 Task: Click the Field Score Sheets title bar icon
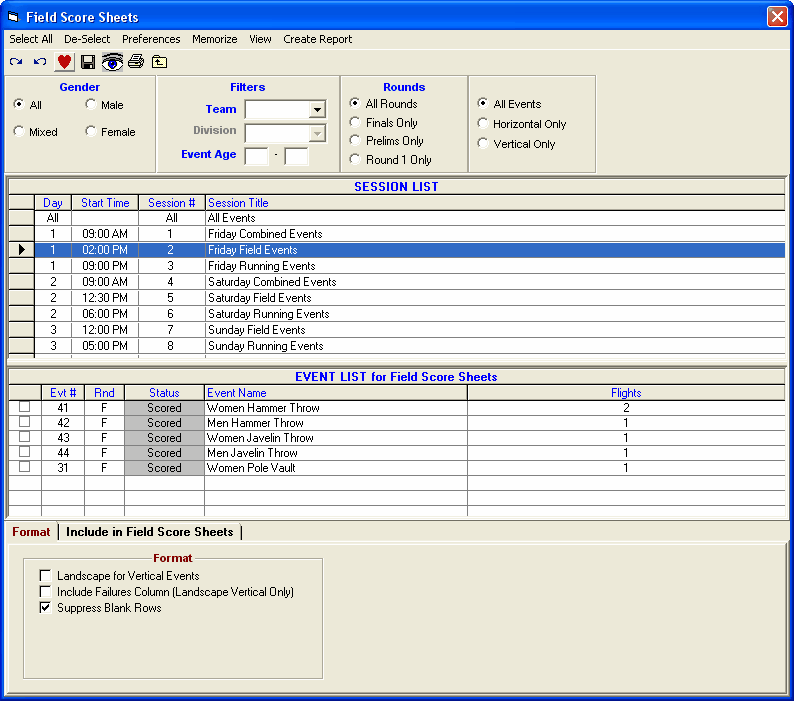point(13,17)
